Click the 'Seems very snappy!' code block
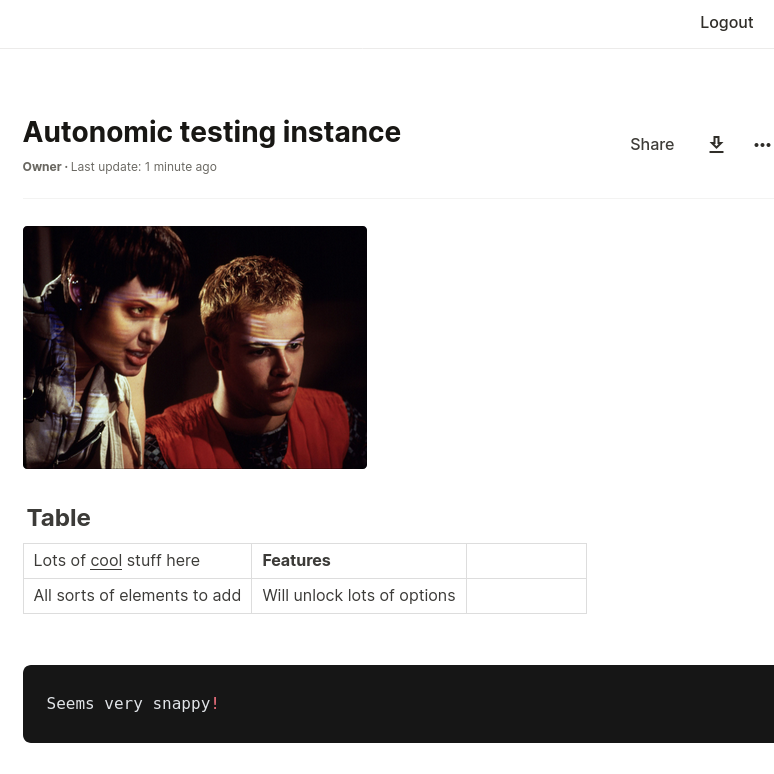 398,704
